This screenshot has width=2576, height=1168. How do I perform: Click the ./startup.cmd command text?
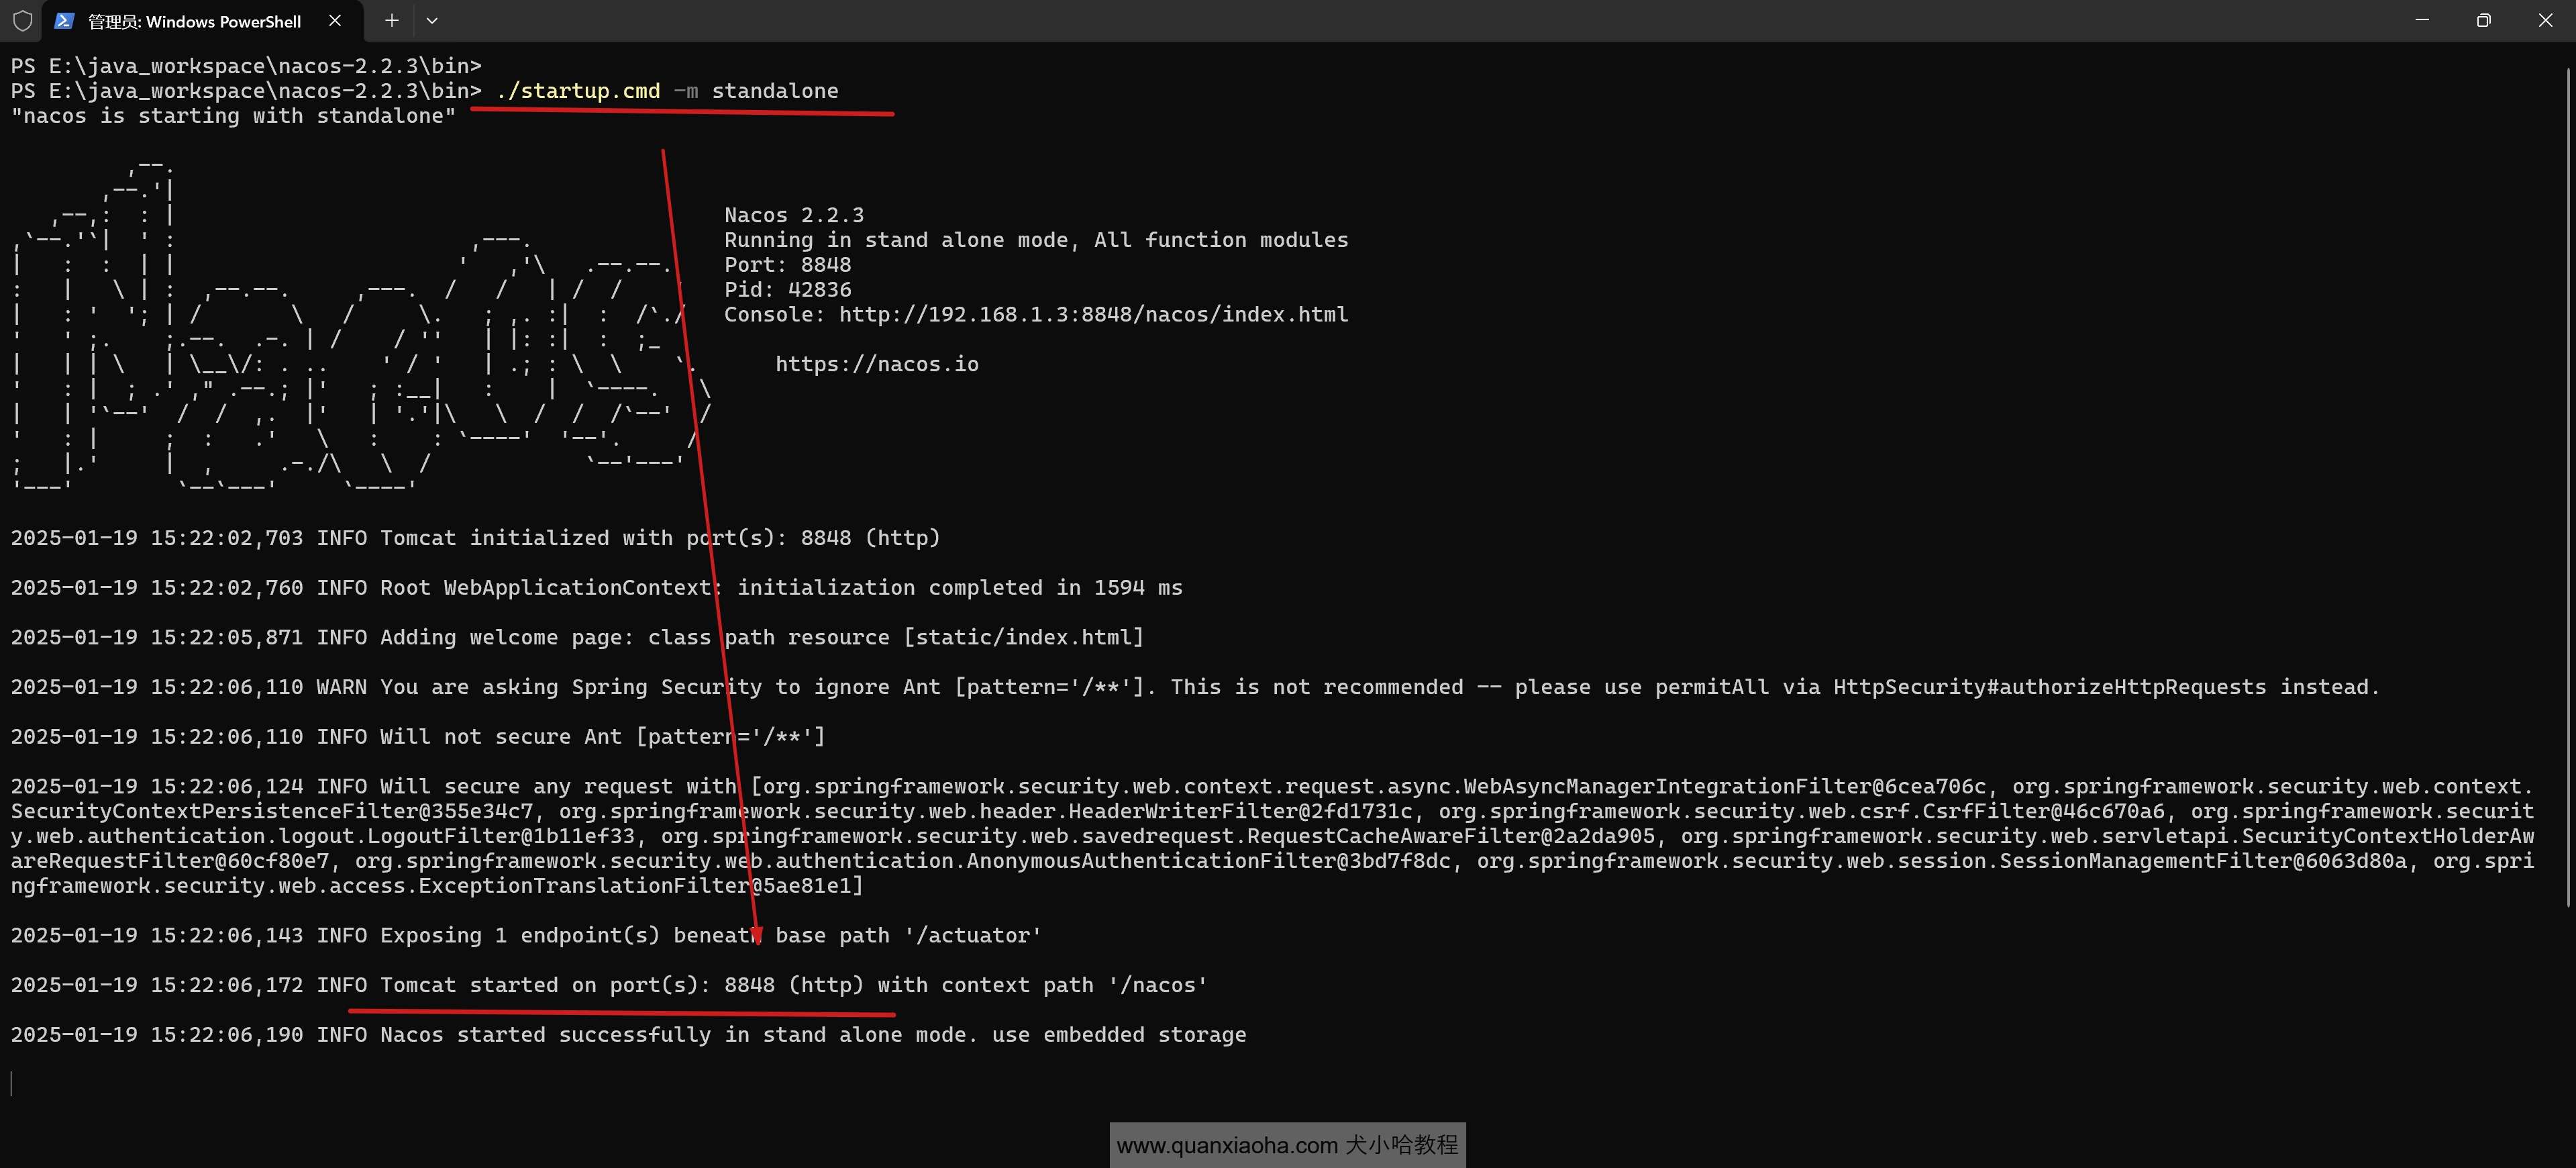[579, 91]
